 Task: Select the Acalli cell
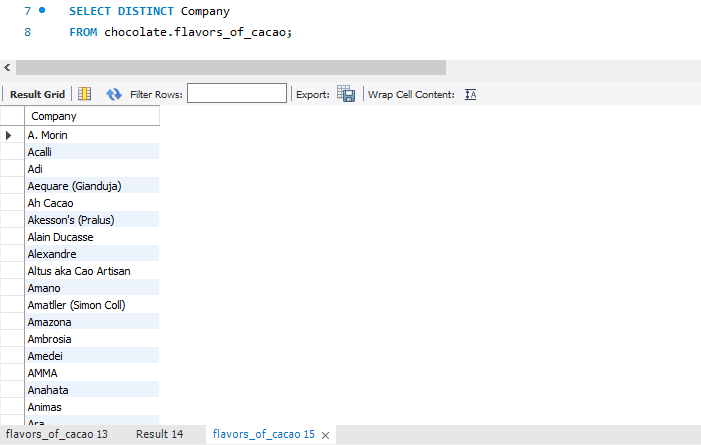coord(90,152)
